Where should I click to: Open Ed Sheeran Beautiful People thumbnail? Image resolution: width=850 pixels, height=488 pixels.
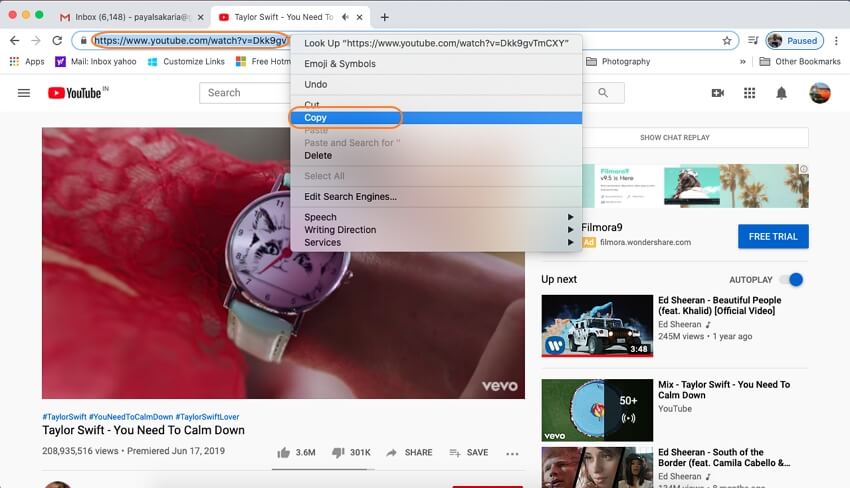(x=597, y=326)
